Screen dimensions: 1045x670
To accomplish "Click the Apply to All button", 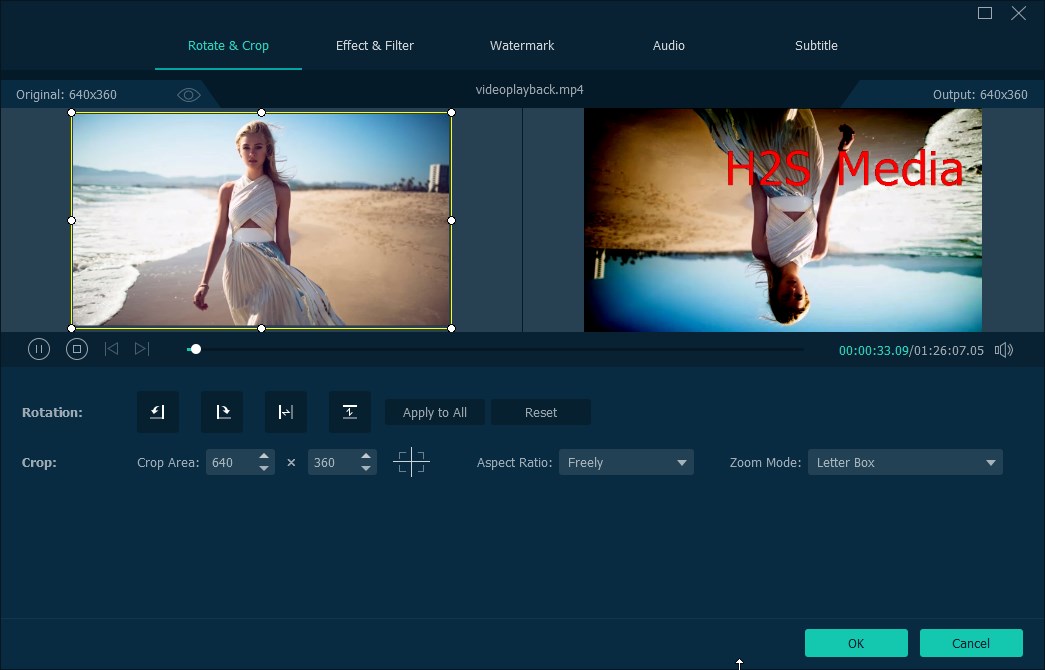I will pos(435,412).
